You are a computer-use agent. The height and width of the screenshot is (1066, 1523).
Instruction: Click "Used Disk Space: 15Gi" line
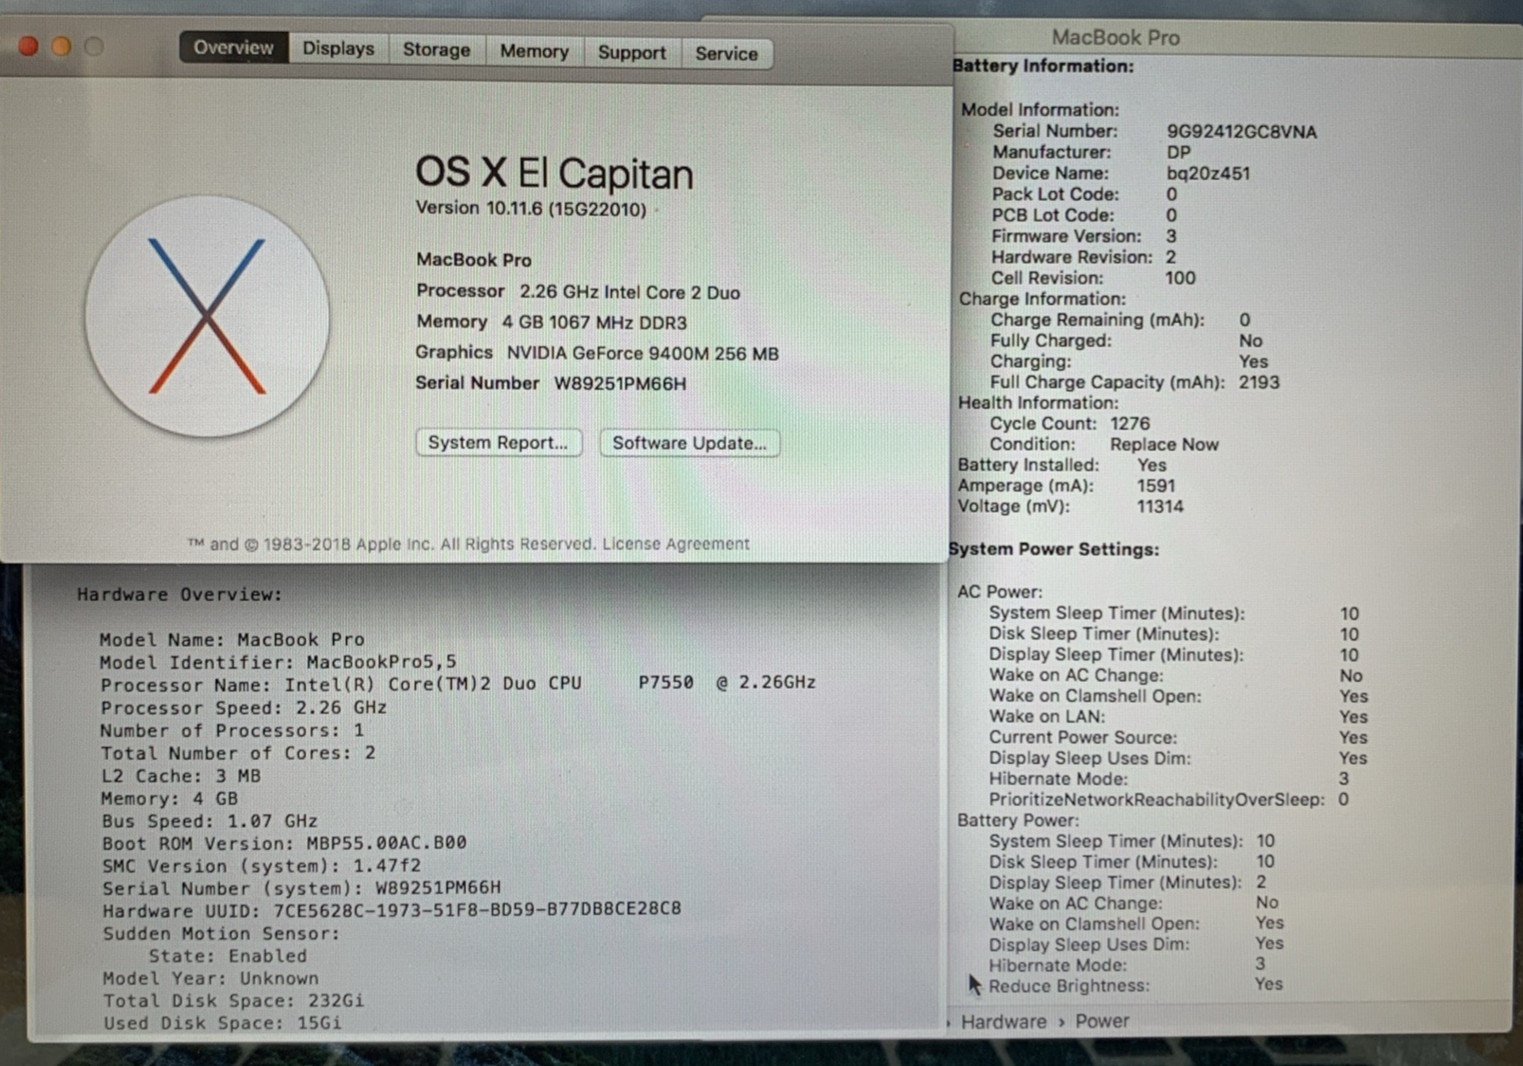pos(222,1023)
